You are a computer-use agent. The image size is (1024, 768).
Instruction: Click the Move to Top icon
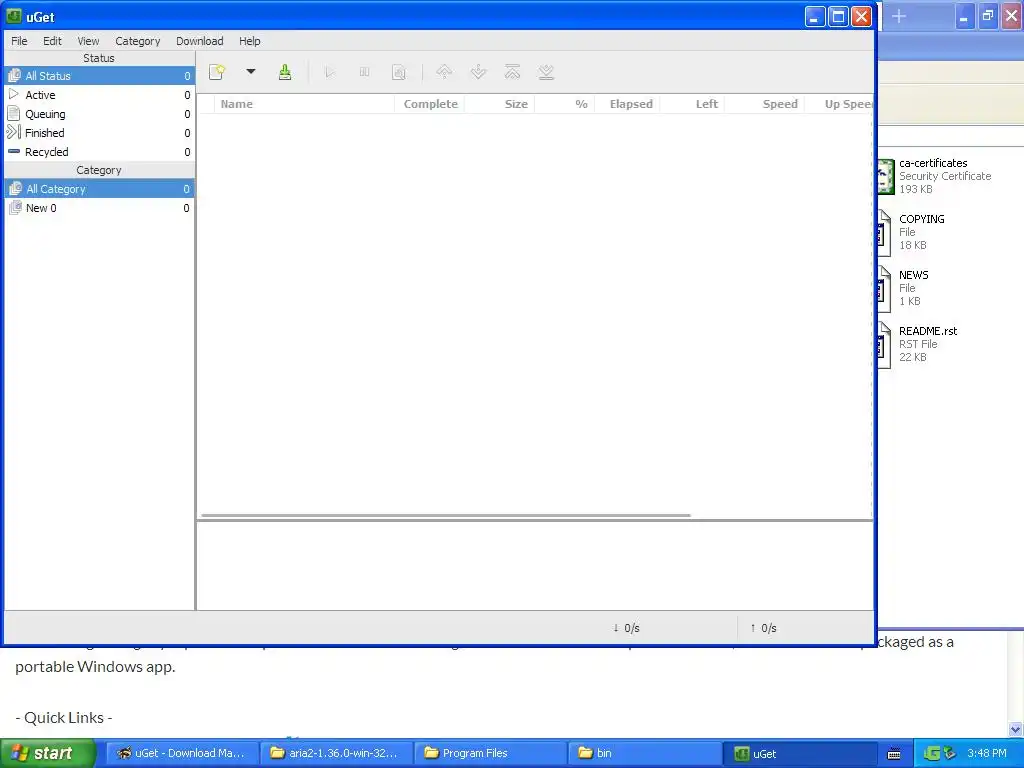[x=512, y=72]
